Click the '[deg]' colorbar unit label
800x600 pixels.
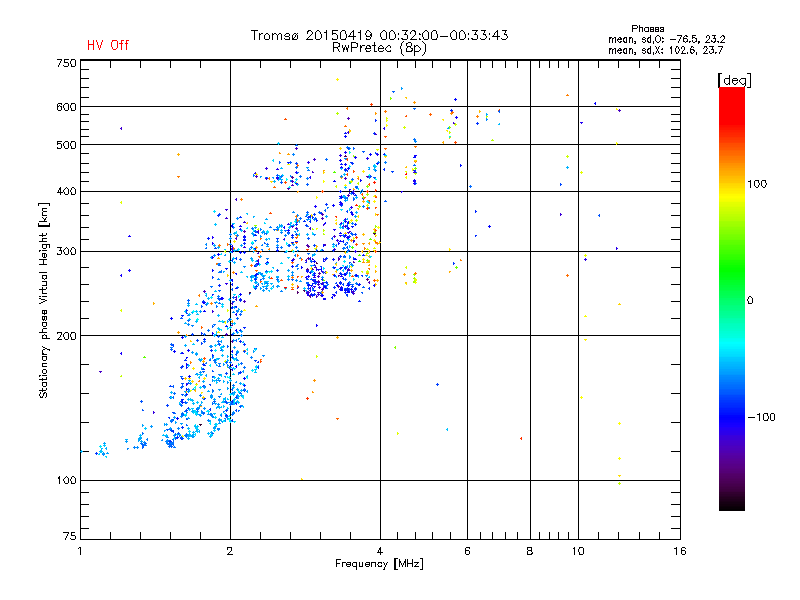734,80
